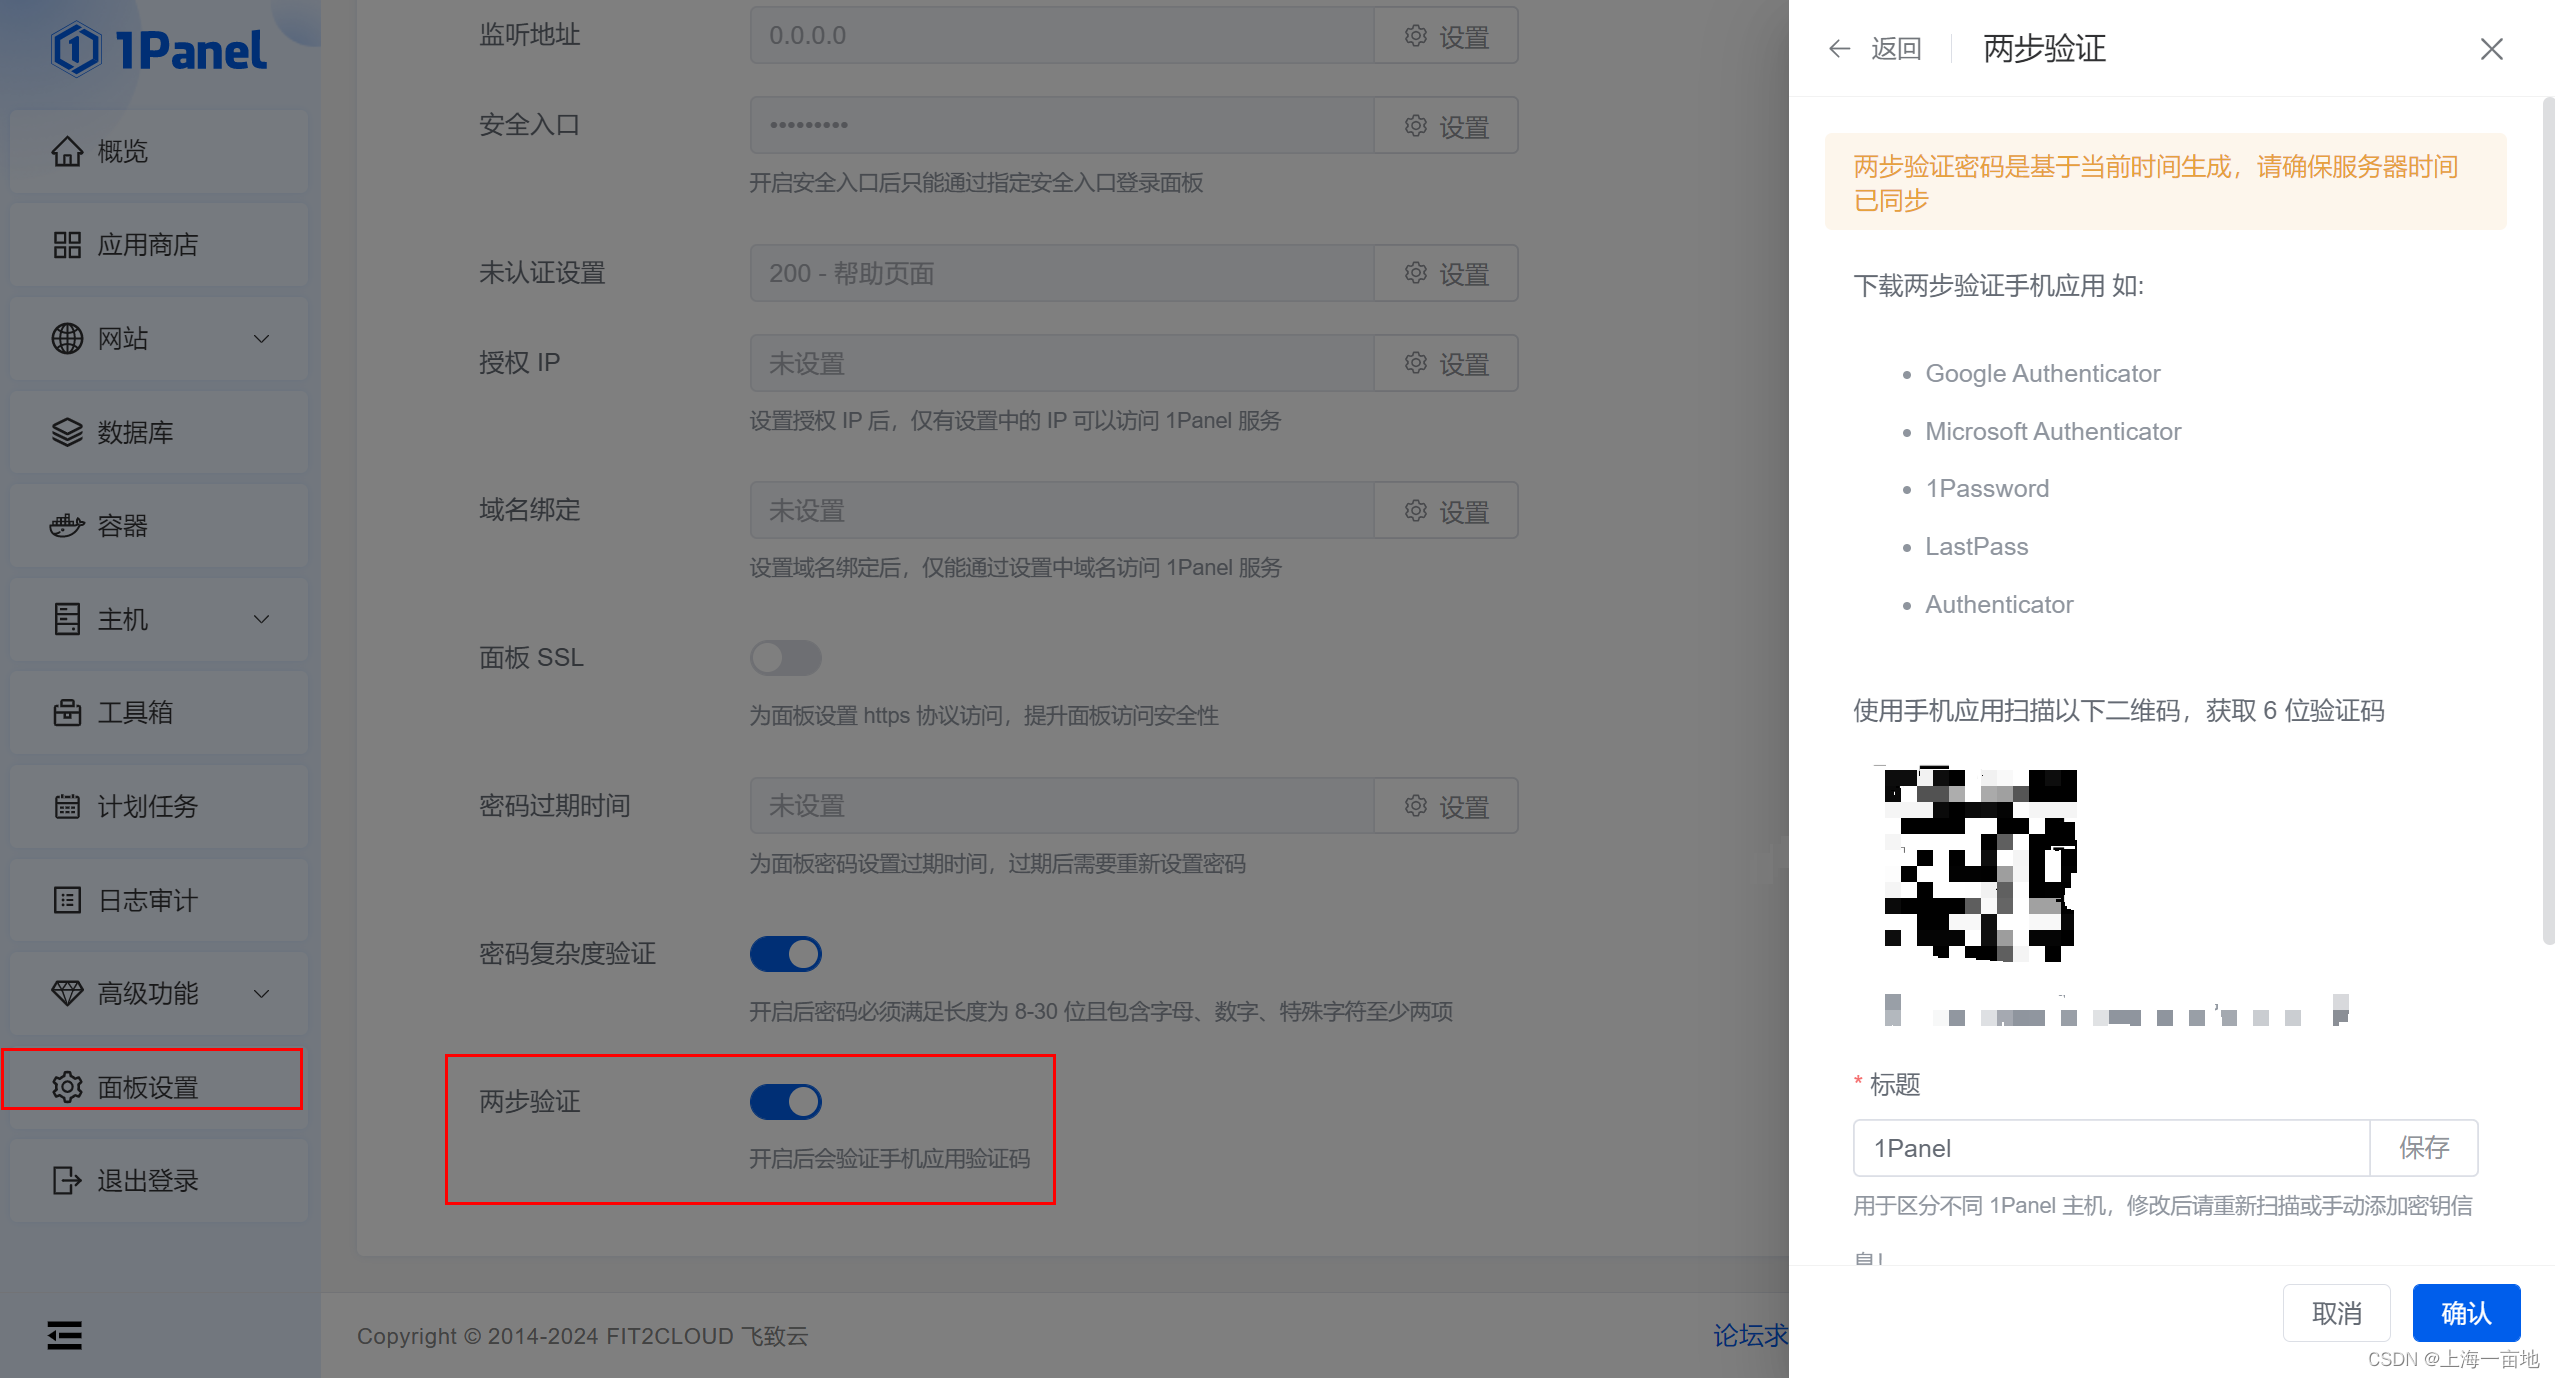Screen dimensions: 2555x1378
Task: Click the 安全入口 masked field
Action: (1062, 126)
